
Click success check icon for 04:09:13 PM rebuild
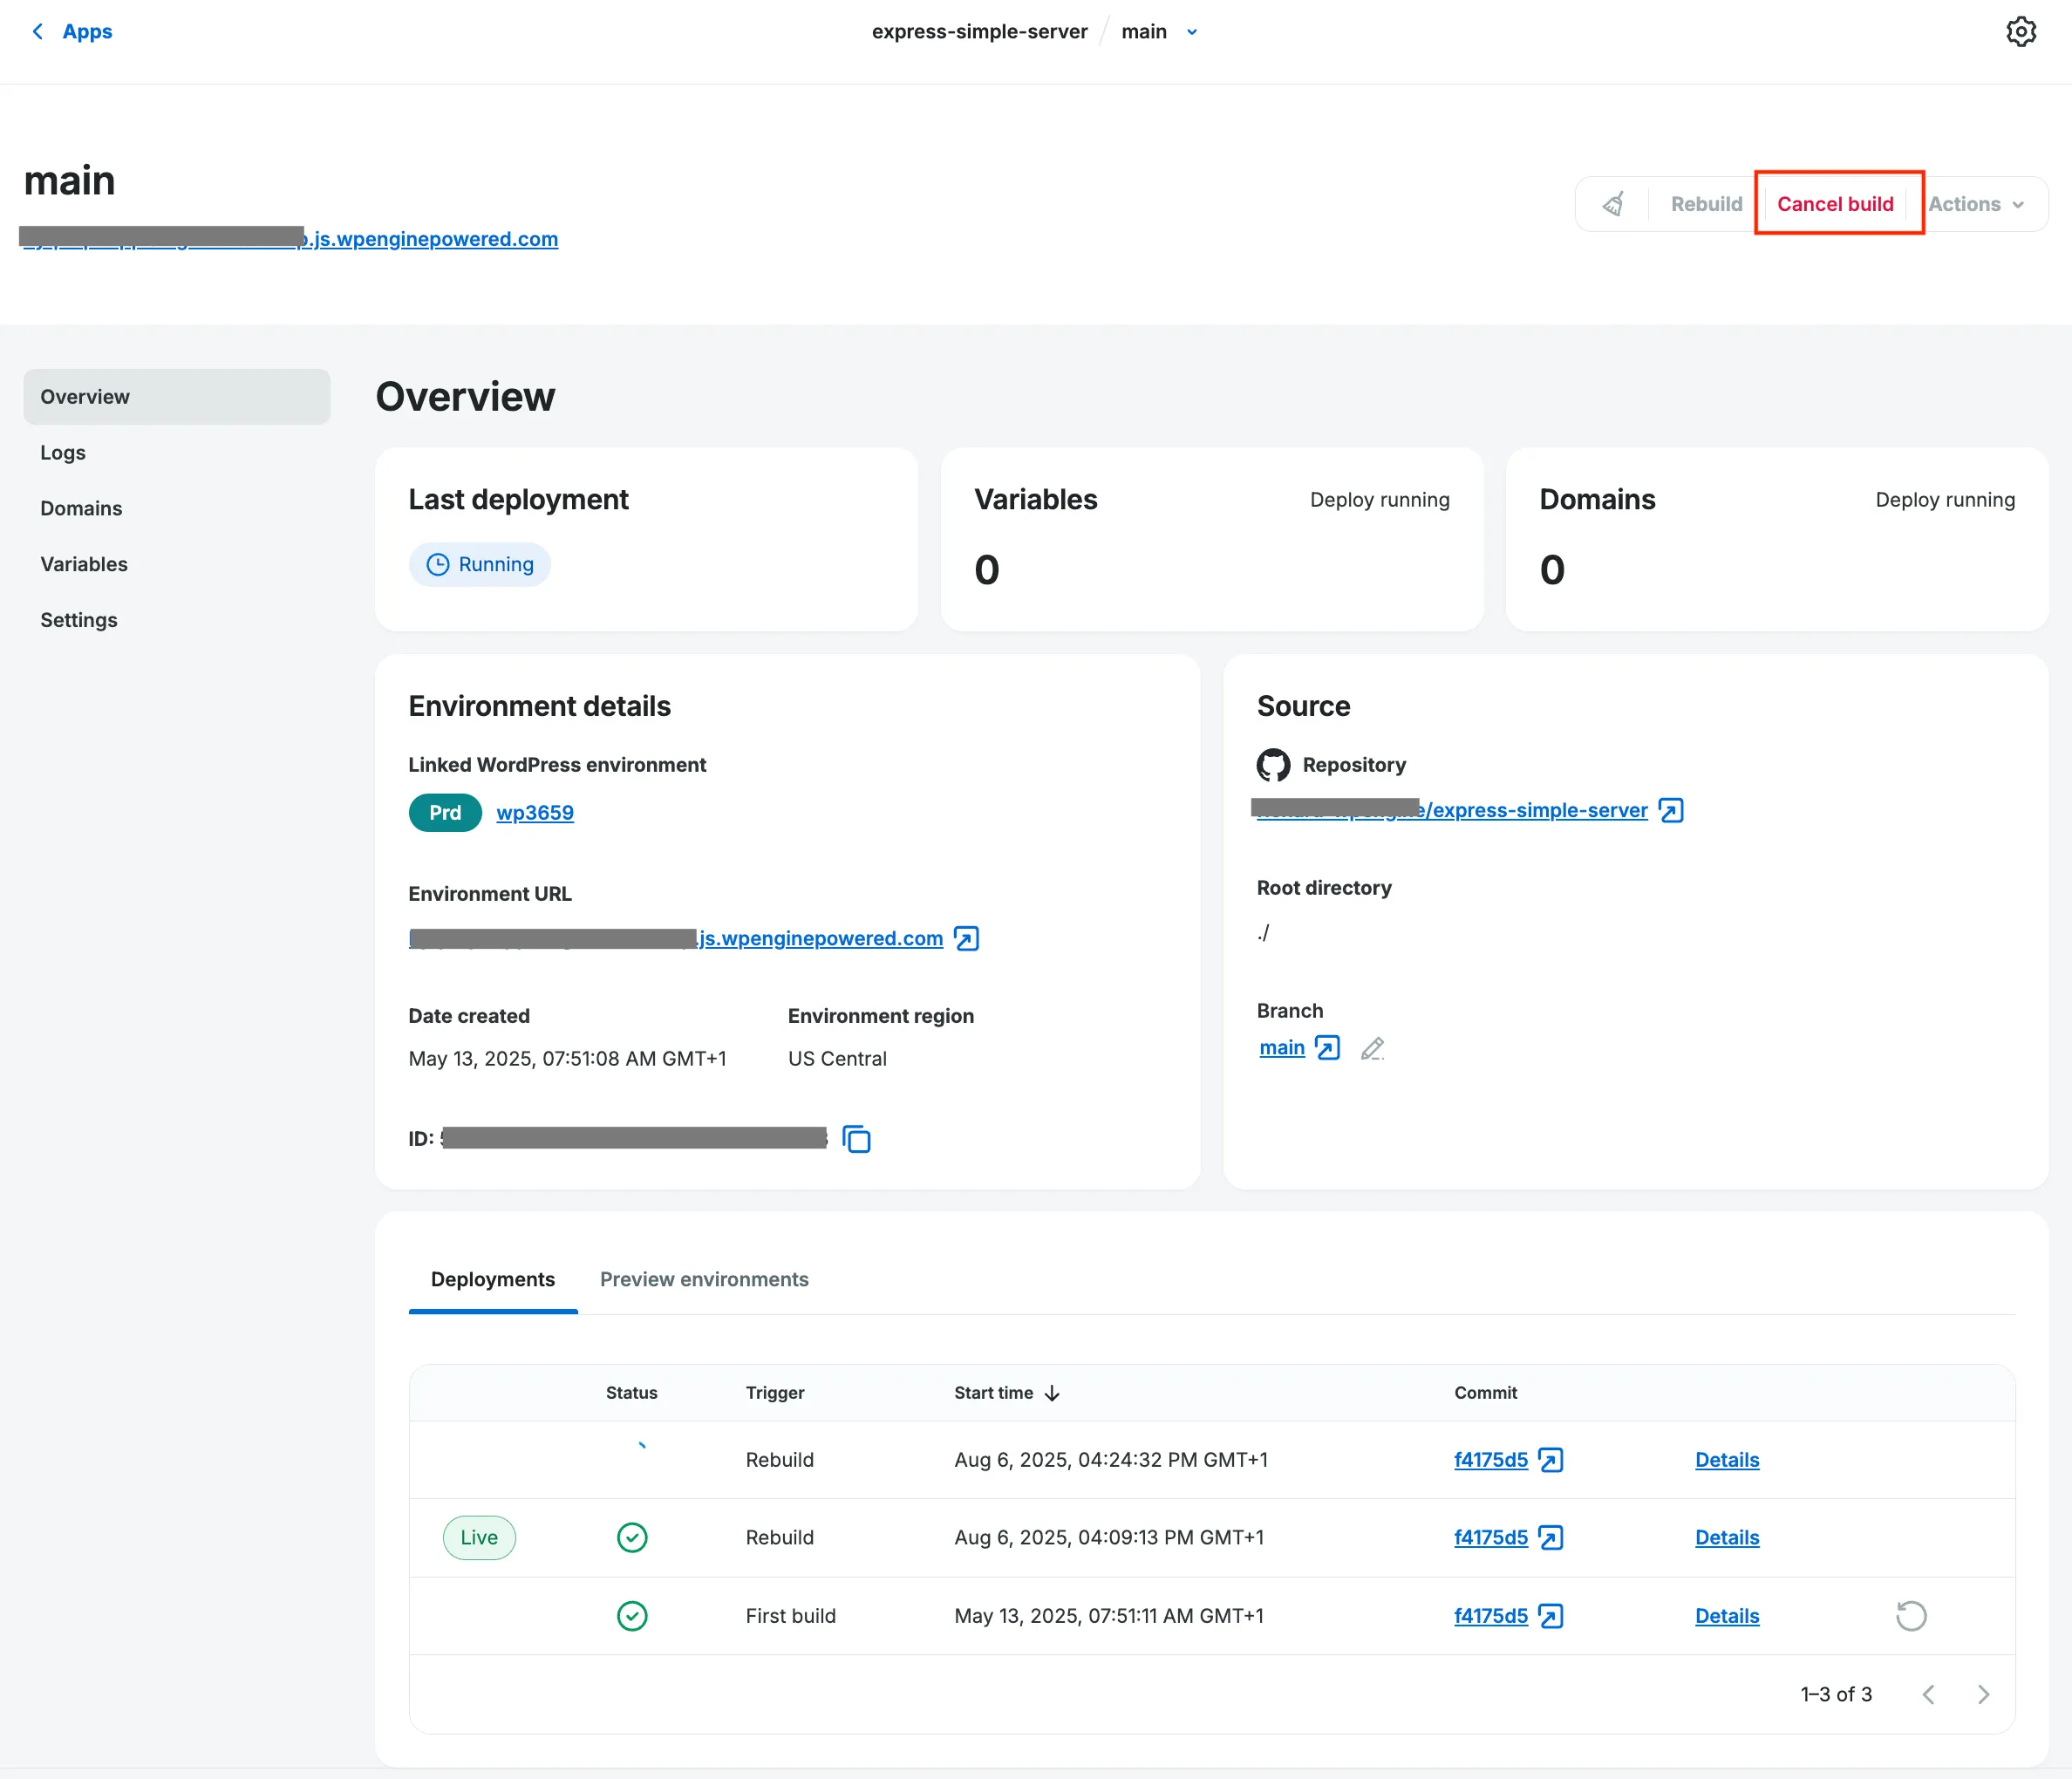tap(632, 1538)
